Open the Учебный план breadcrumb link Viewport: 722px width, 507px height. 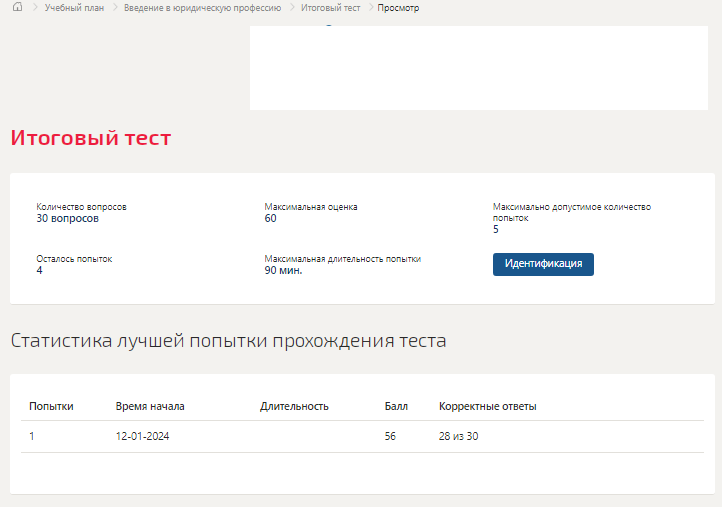(x=74, y=8)
